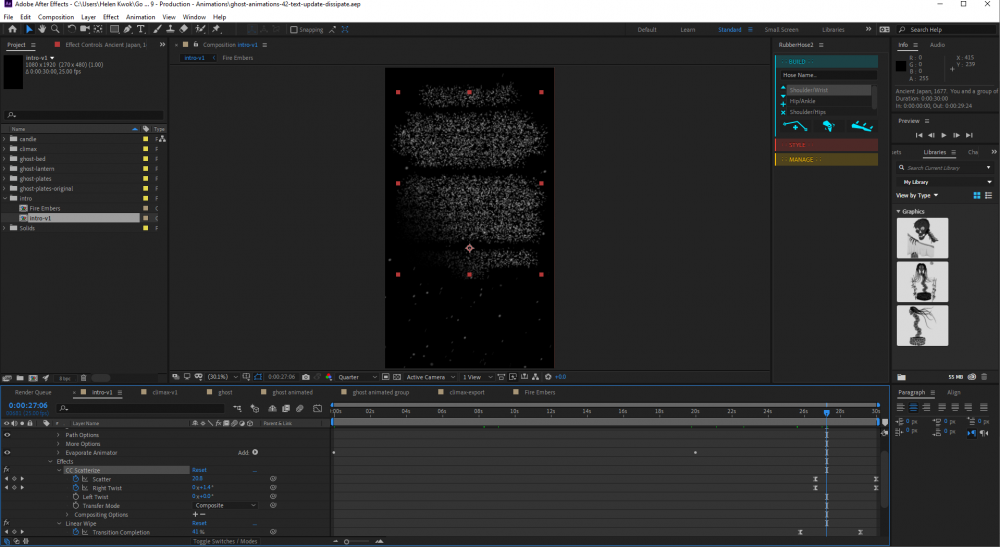Viewport: 1000px width, 547px height.
Task: Expand the ghost-lantern folder
Action: [x=4, y=168]
